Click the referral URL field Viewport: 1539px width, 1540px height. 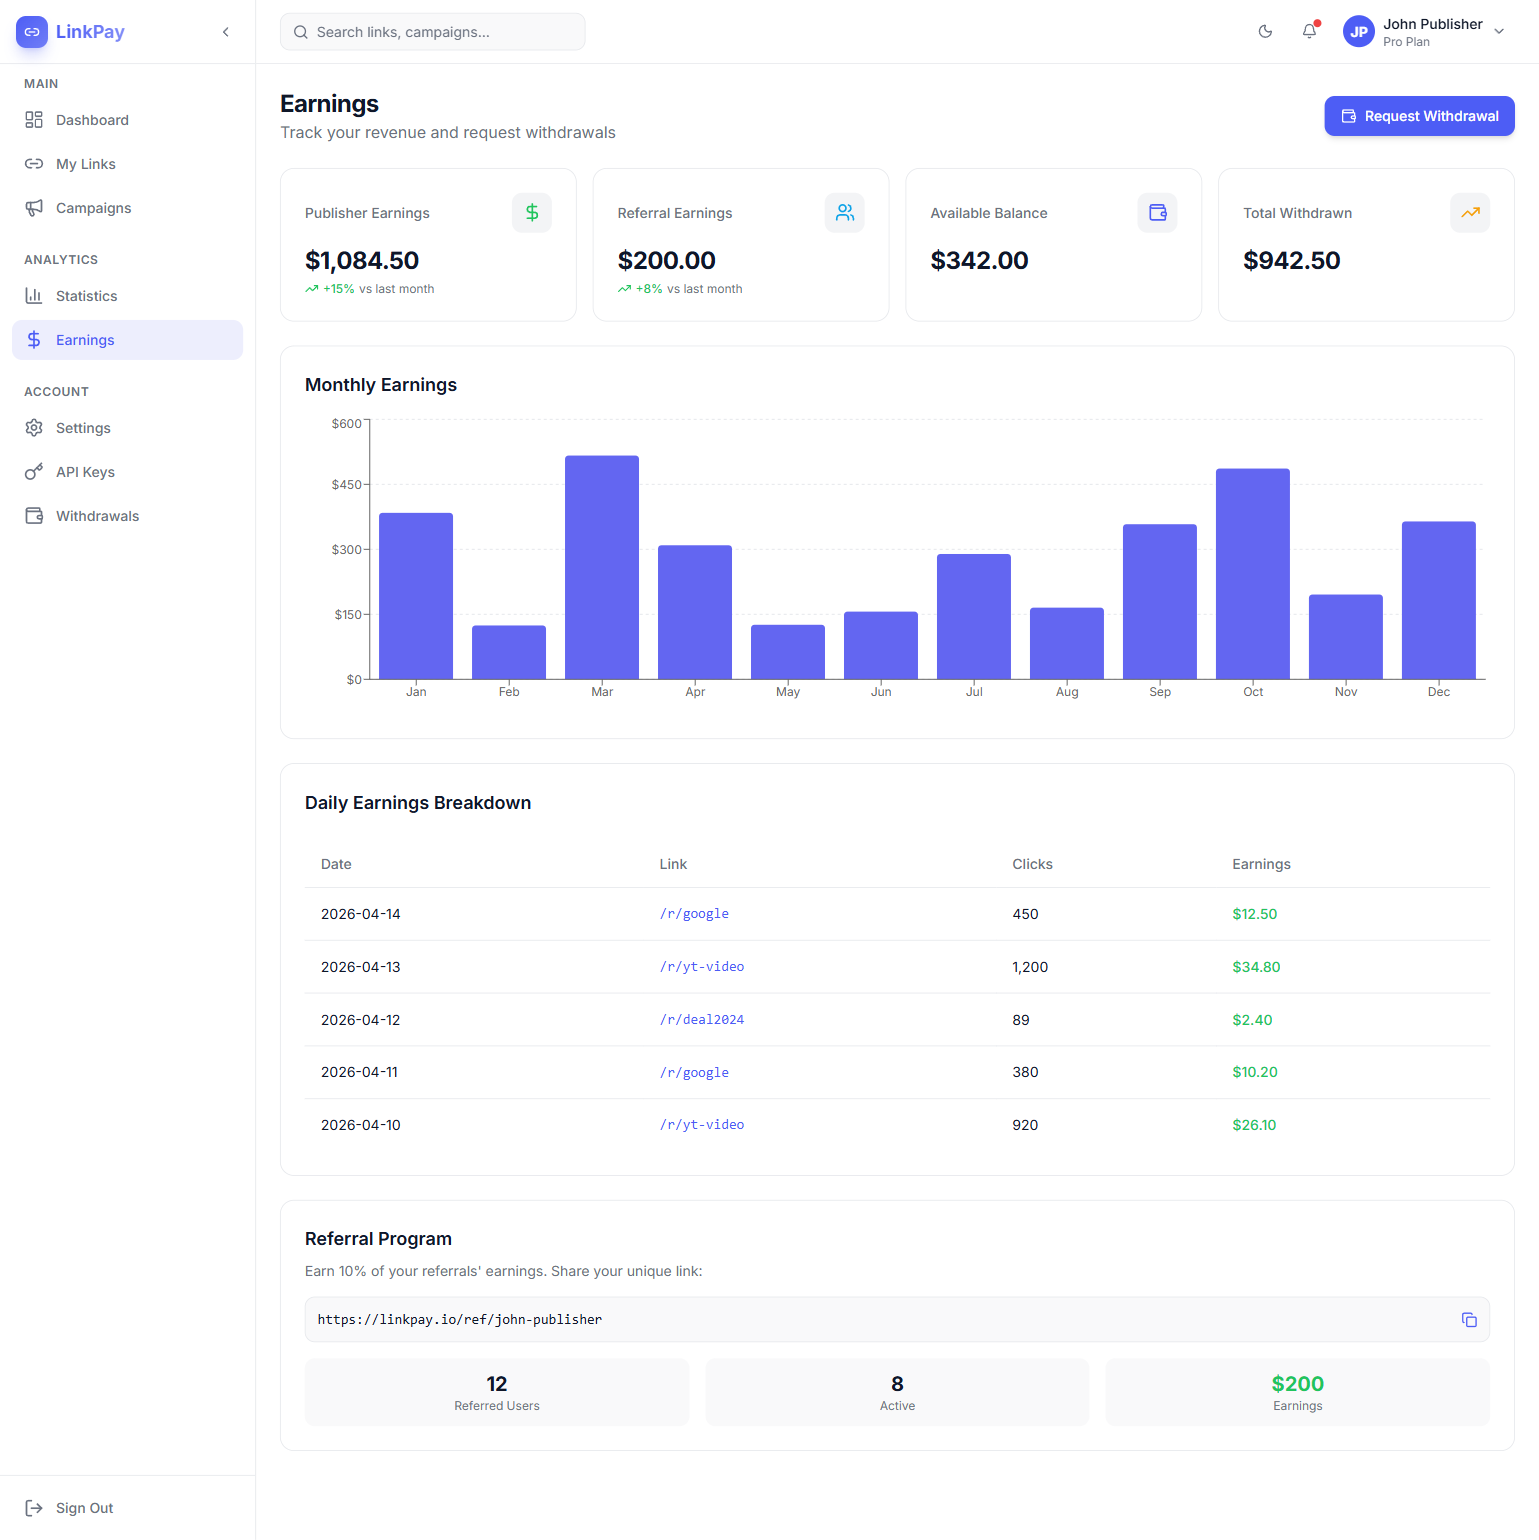pyautogui.click(x=897, y=1320)
